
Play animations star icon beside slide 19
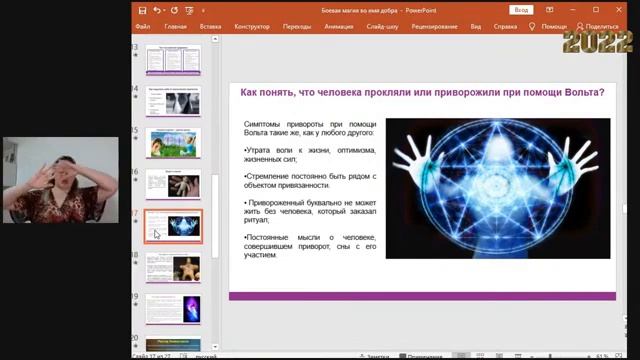pyautogui.click(x=136, y=304)
